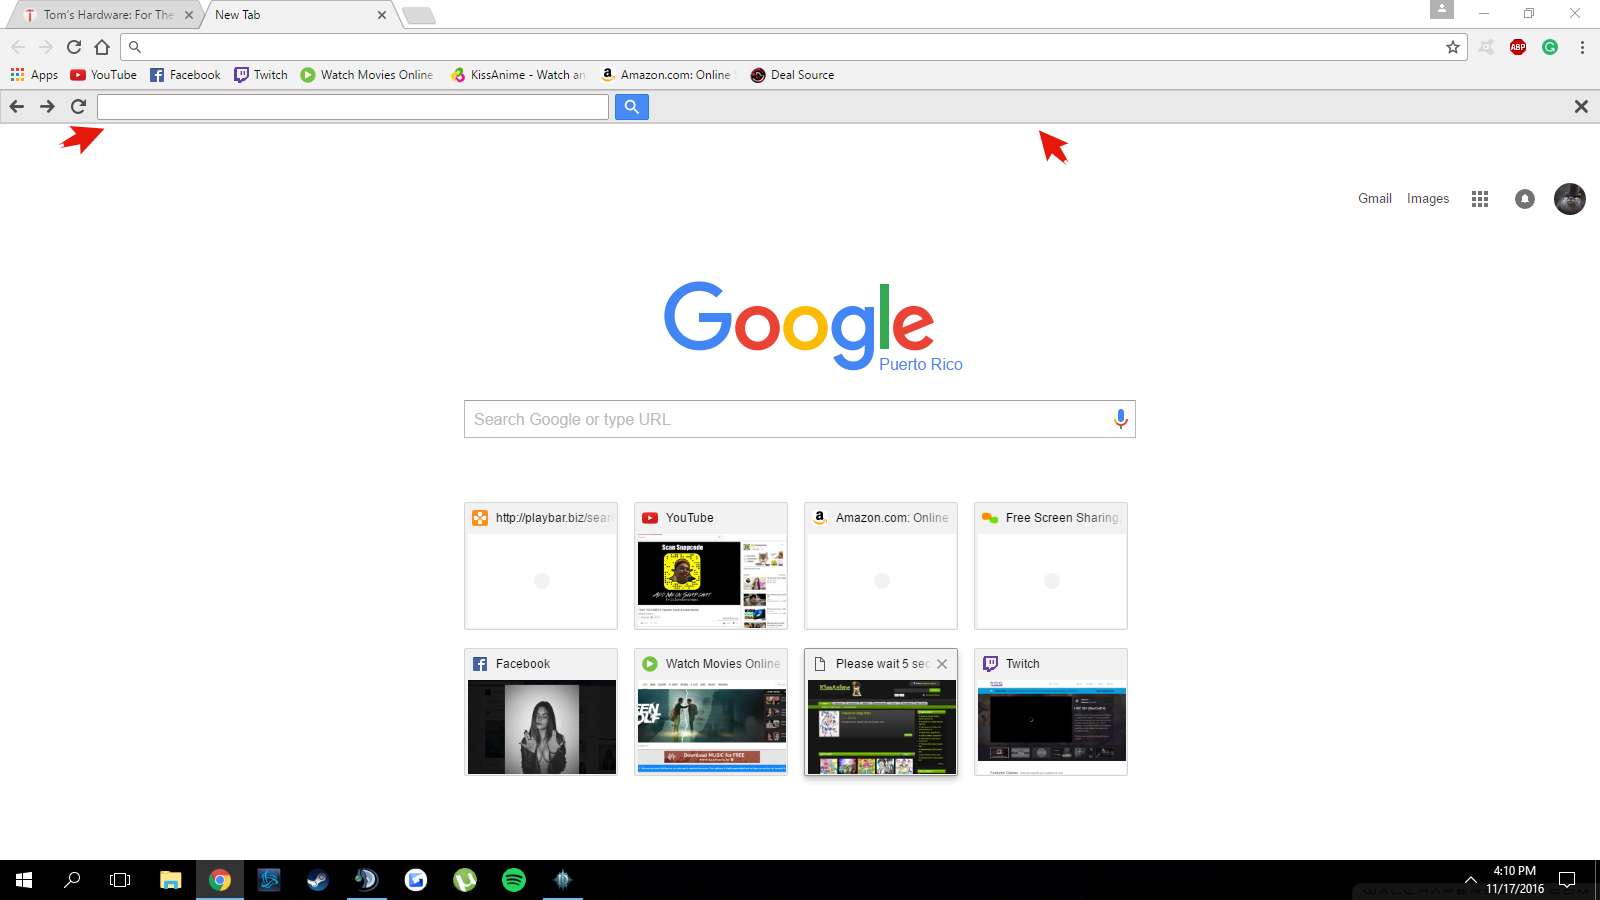Start voice search with the microphone icon
This screenshot has width=1600, height=900.
1121,419
